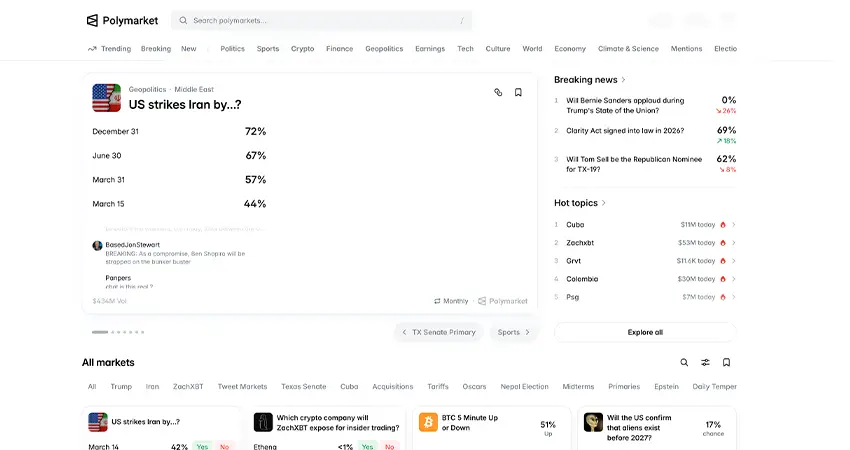This screenshot has height=450, width=850.
Task: Open search icon in All markets
Action: coord(684,362)
